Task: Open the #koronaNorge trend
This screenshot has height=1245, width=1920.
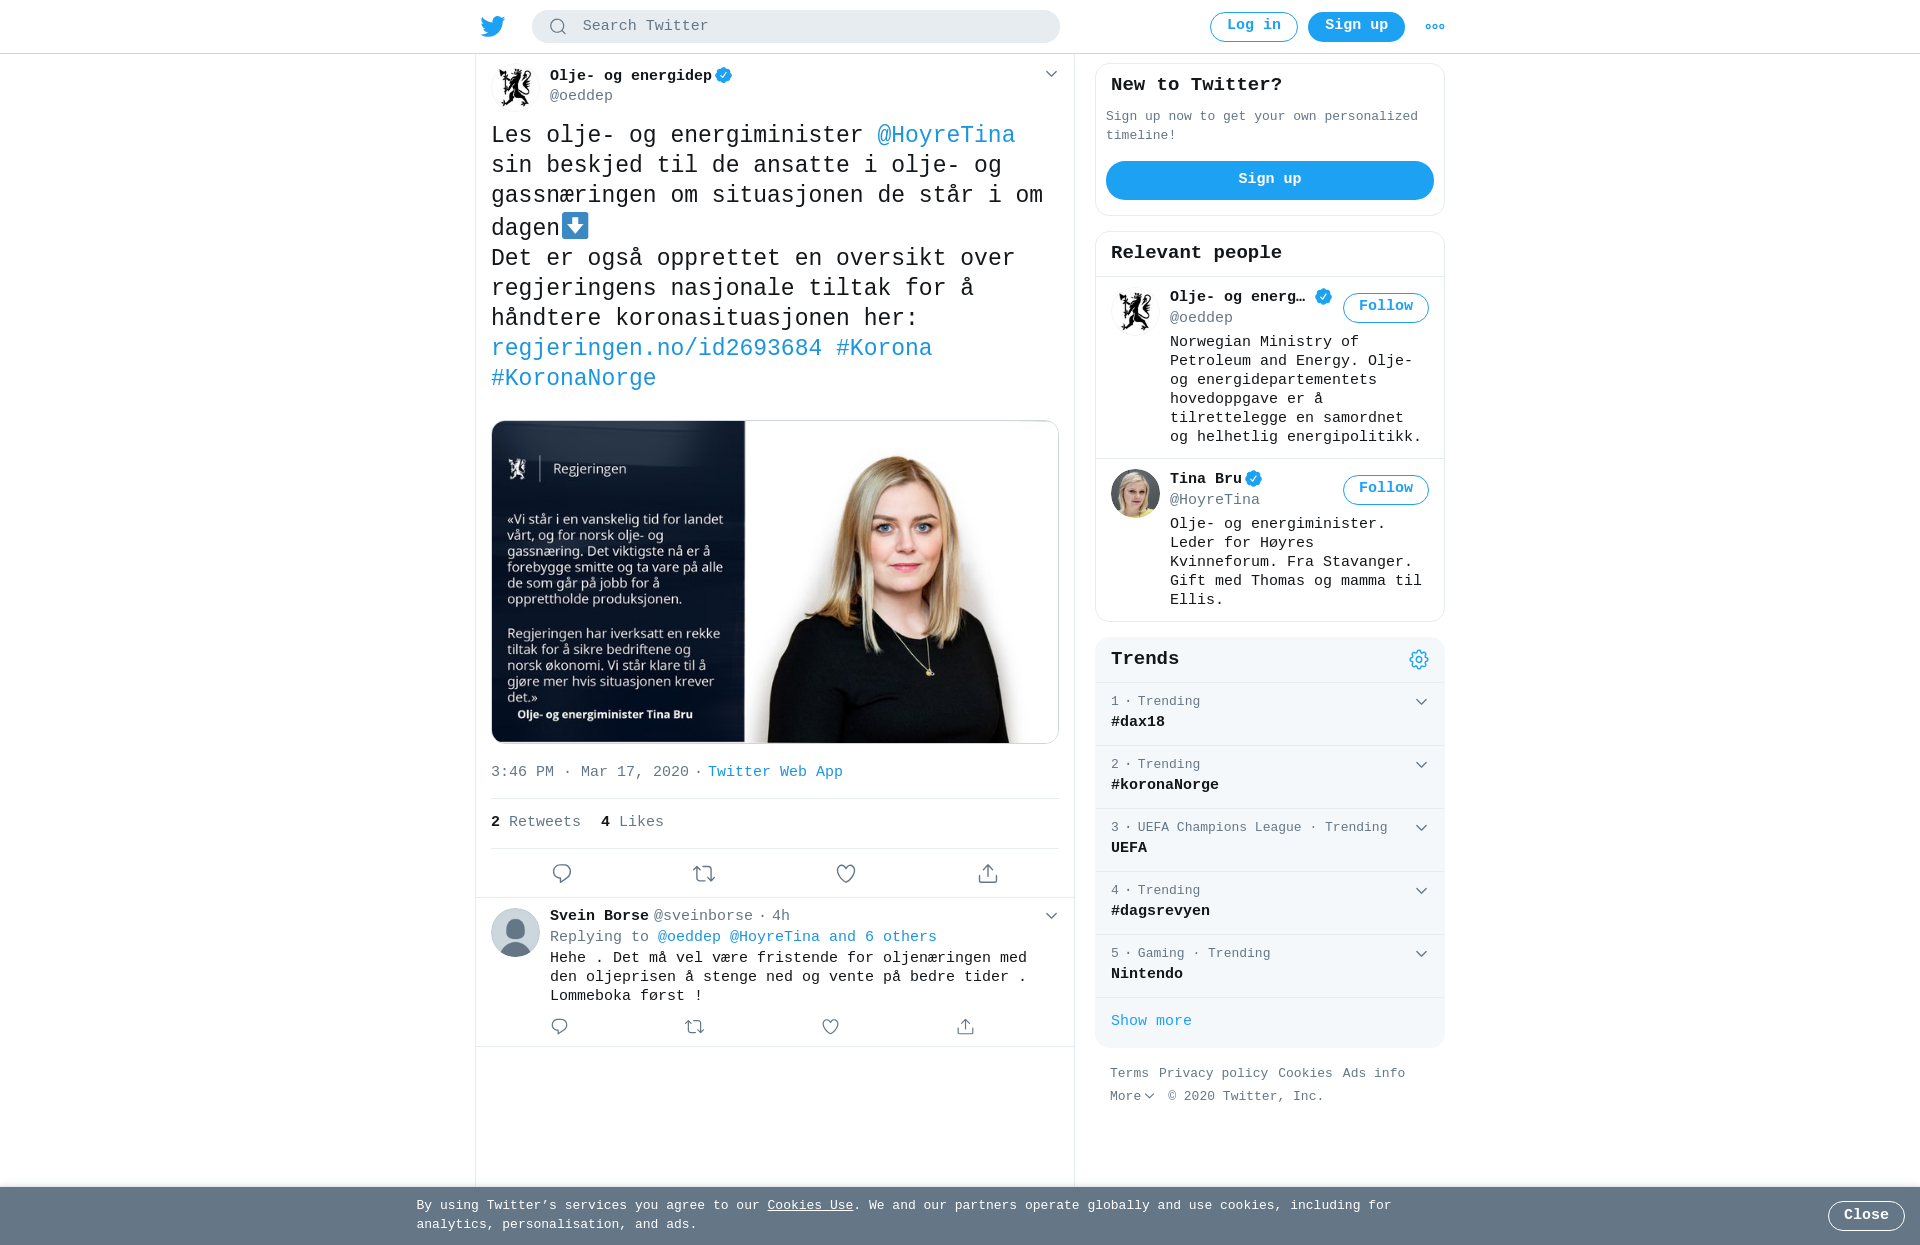Action: pyautogui.click(x=1270, y=777)
